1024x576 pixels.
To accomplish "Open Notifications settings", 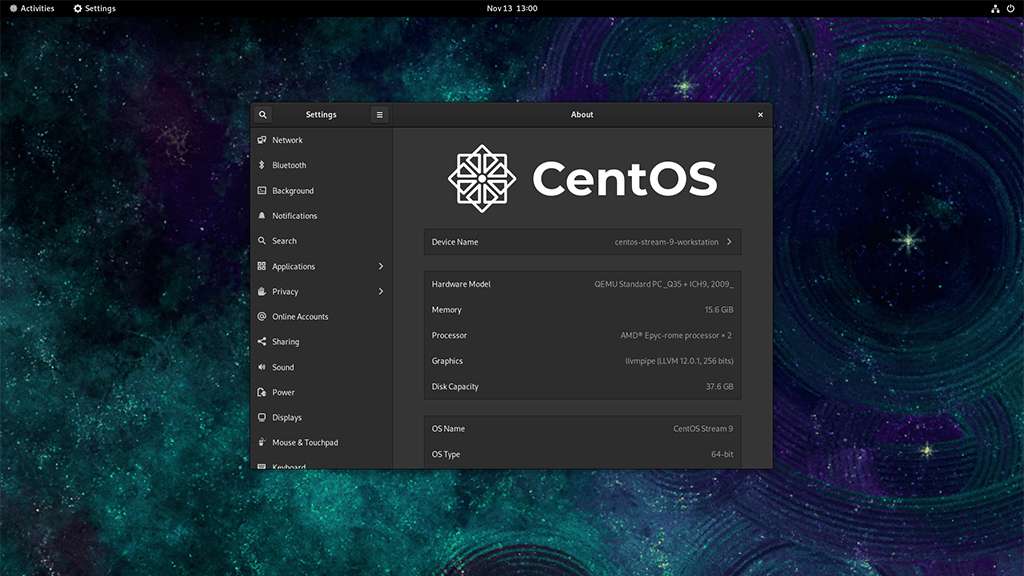I will [x=321, y=216].
